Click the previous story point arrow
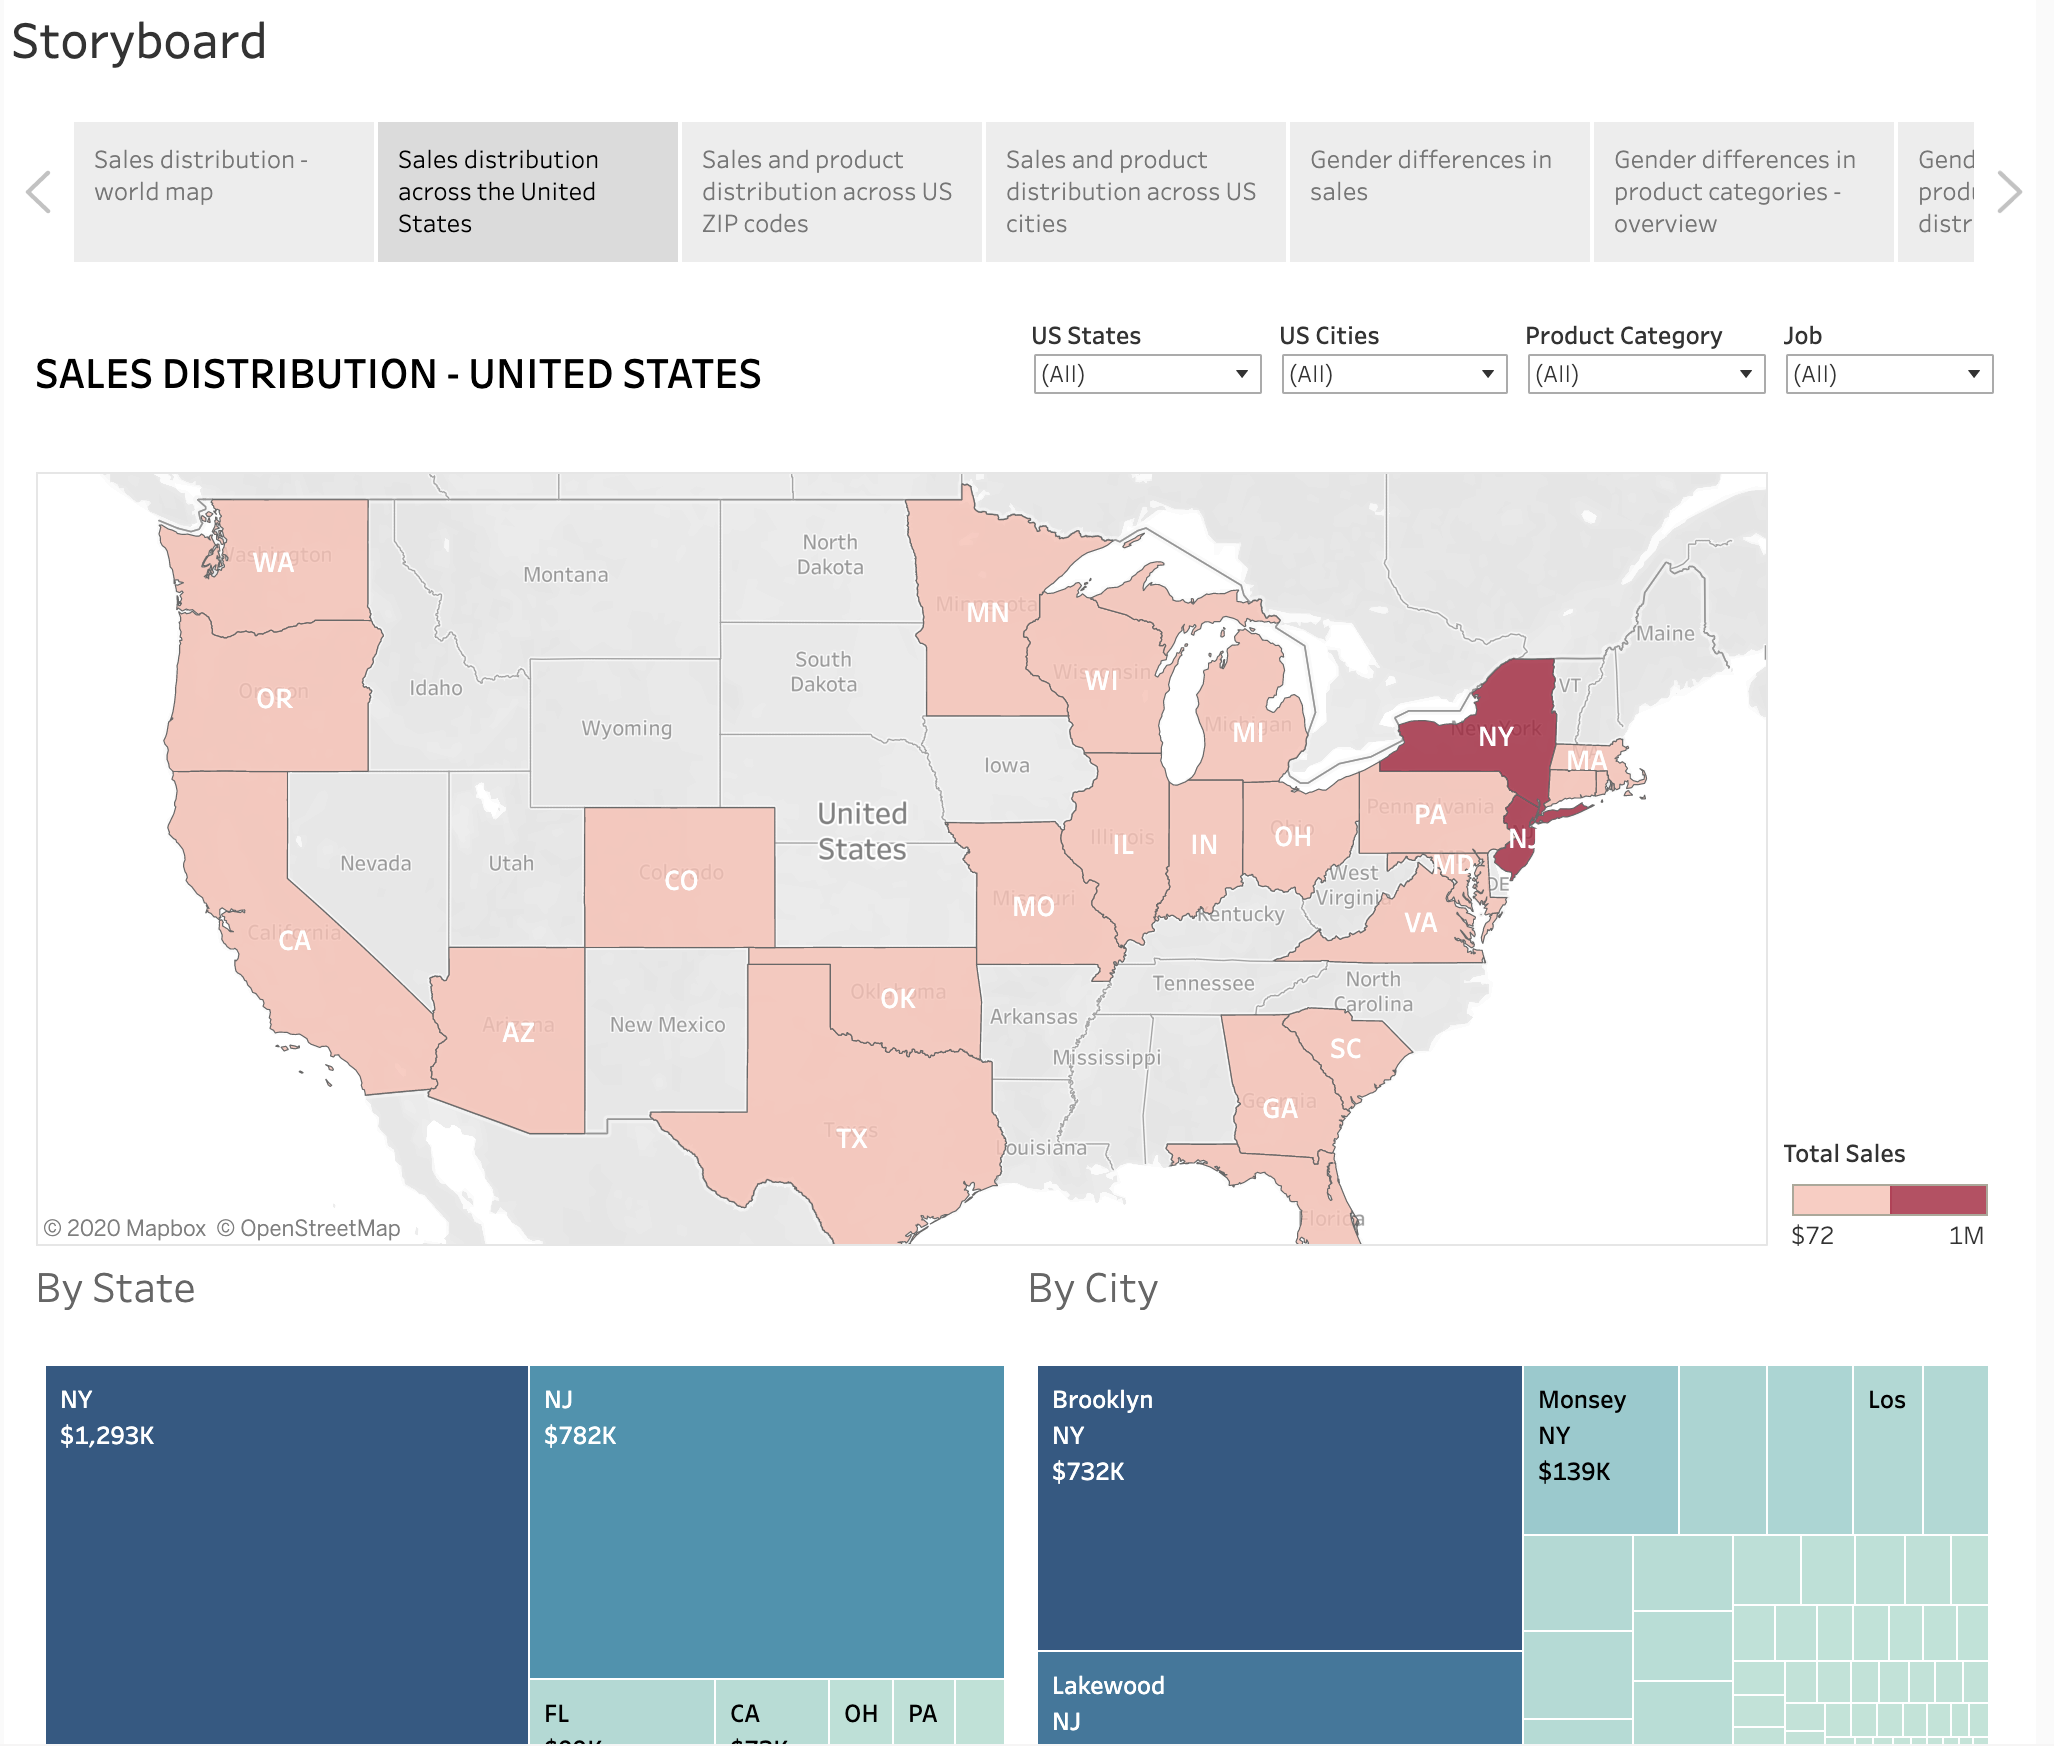 (x=38, y=192)
